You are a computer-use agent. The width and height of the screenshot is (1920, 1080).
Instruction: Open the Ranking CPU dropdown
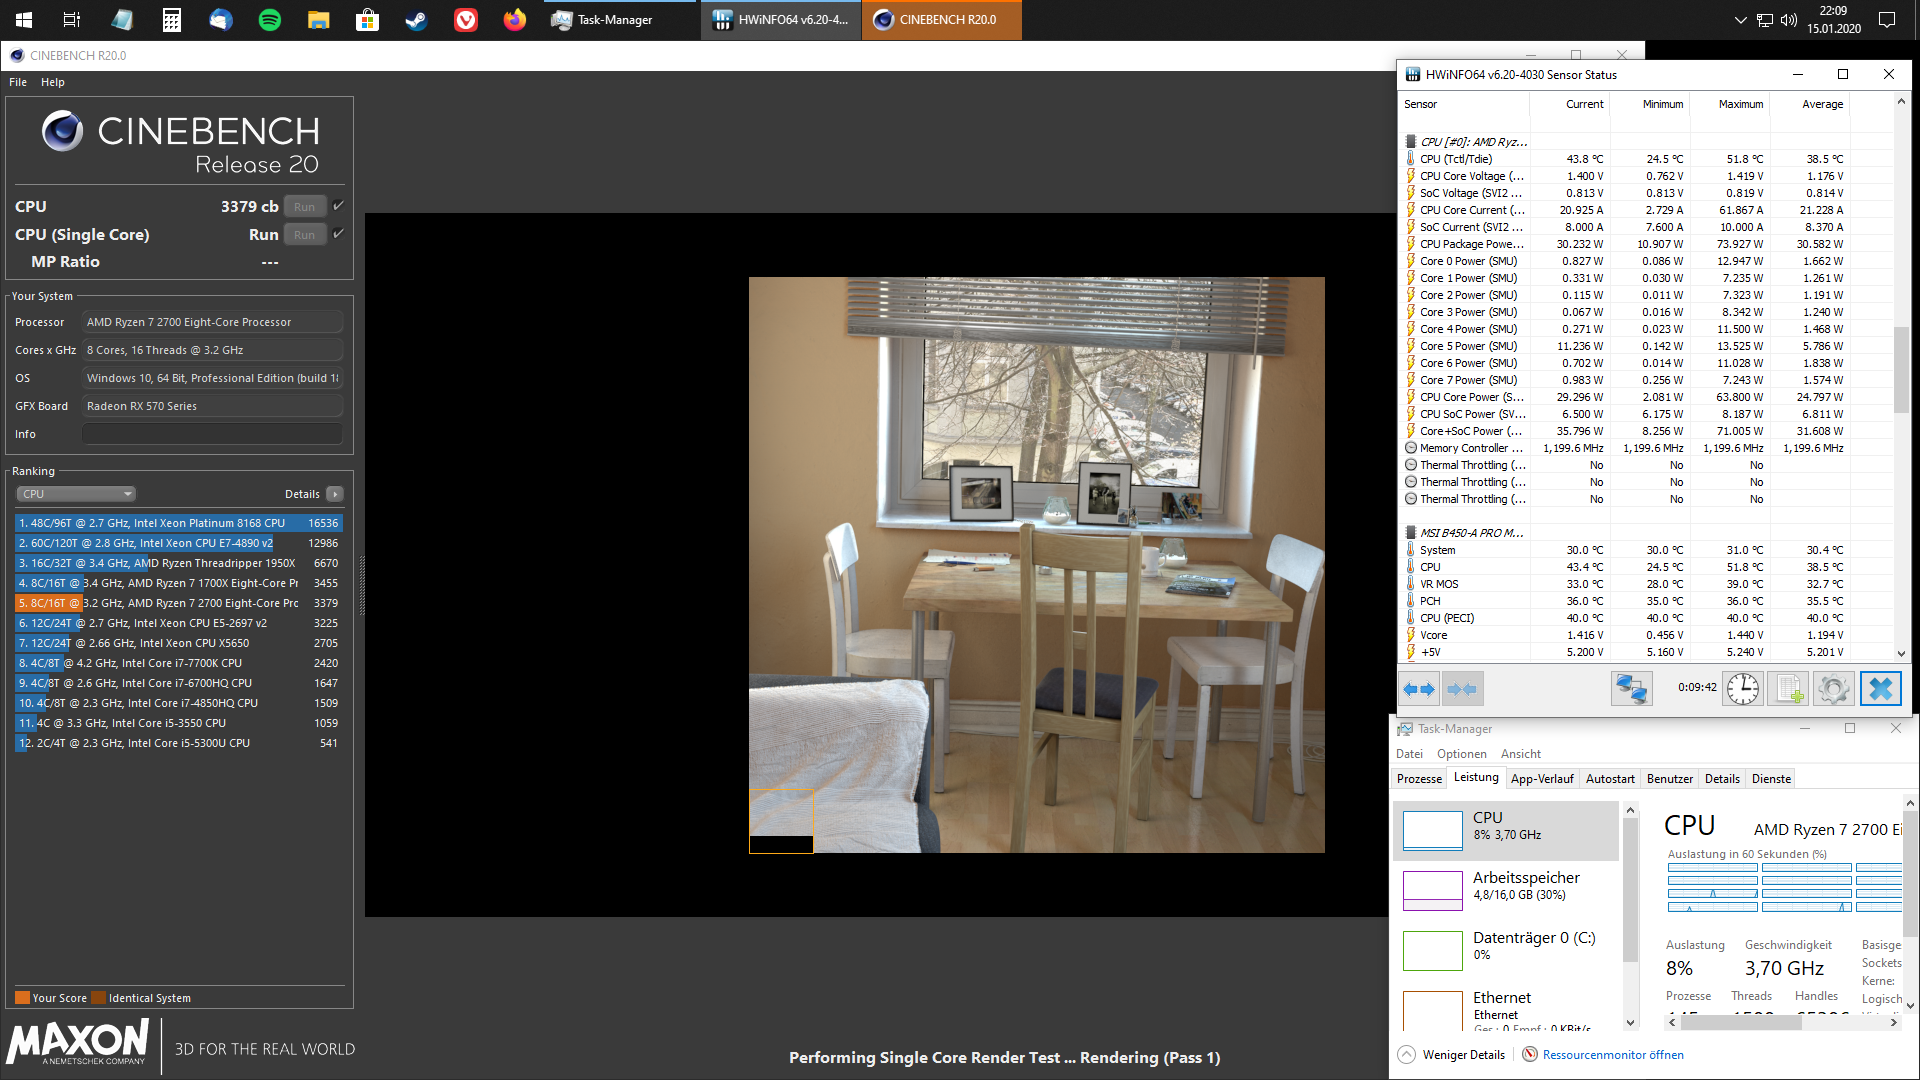tap(76, 494)
